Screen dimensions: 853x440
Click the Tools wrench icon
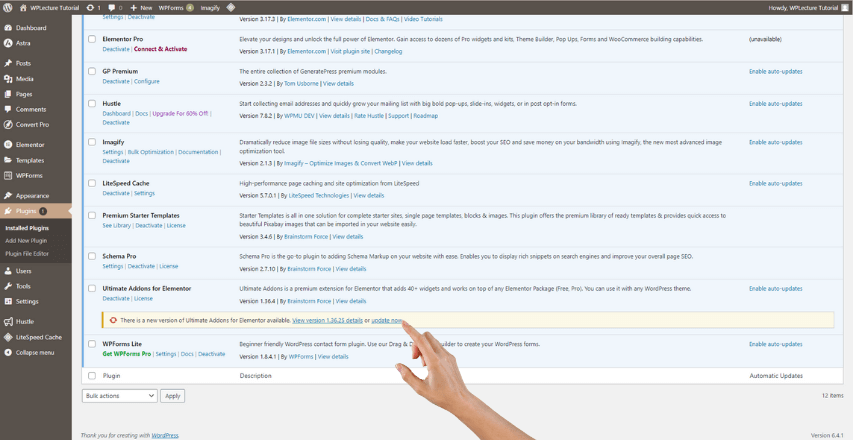pyautogui.click(x=8, y=286)
